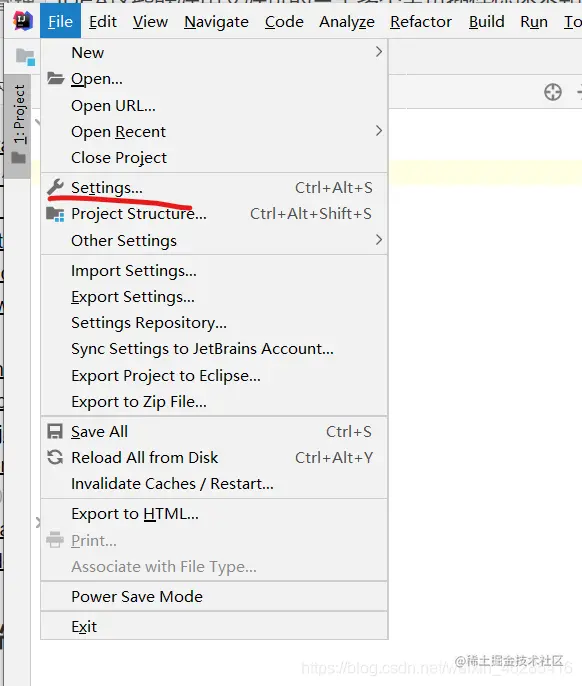Toggle Power Save Mode
Image resolution: width=582 pixels, height=686 pixels.
214,597
